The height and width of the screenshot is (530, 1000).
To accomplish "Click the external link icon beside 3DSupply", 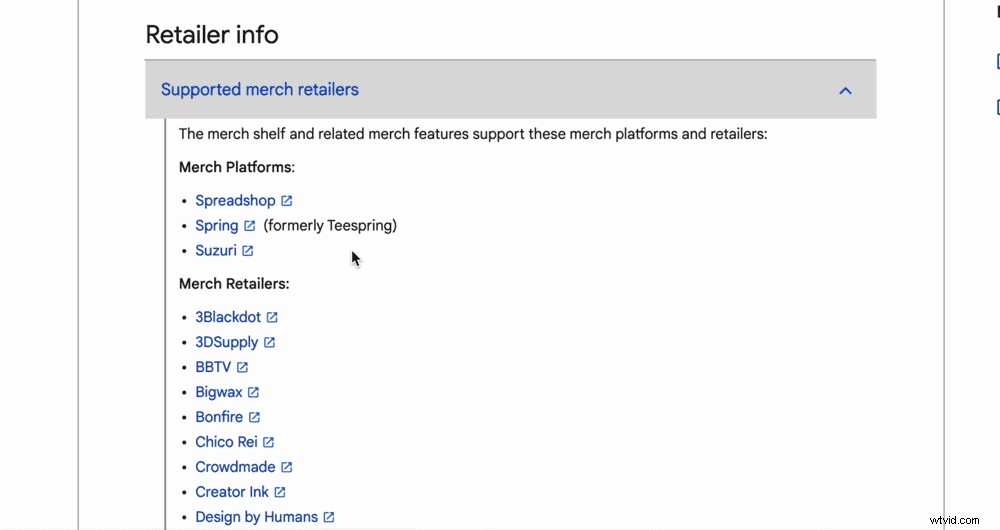I will click(x=270, y=342).
